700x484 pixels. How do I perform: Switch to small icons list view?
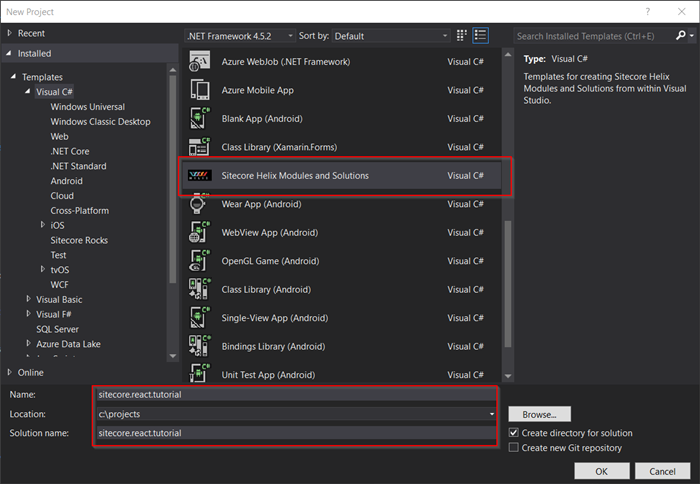pos(480,36)
